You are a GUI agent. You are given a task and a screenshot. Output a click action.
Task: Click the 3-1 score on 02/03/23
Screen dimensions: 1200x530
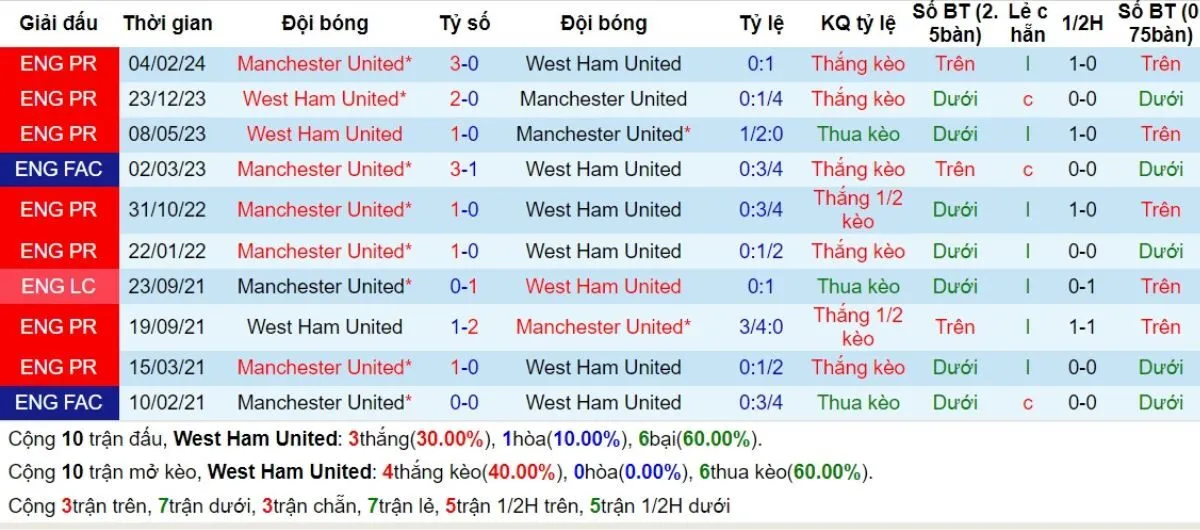coord(464,169)
